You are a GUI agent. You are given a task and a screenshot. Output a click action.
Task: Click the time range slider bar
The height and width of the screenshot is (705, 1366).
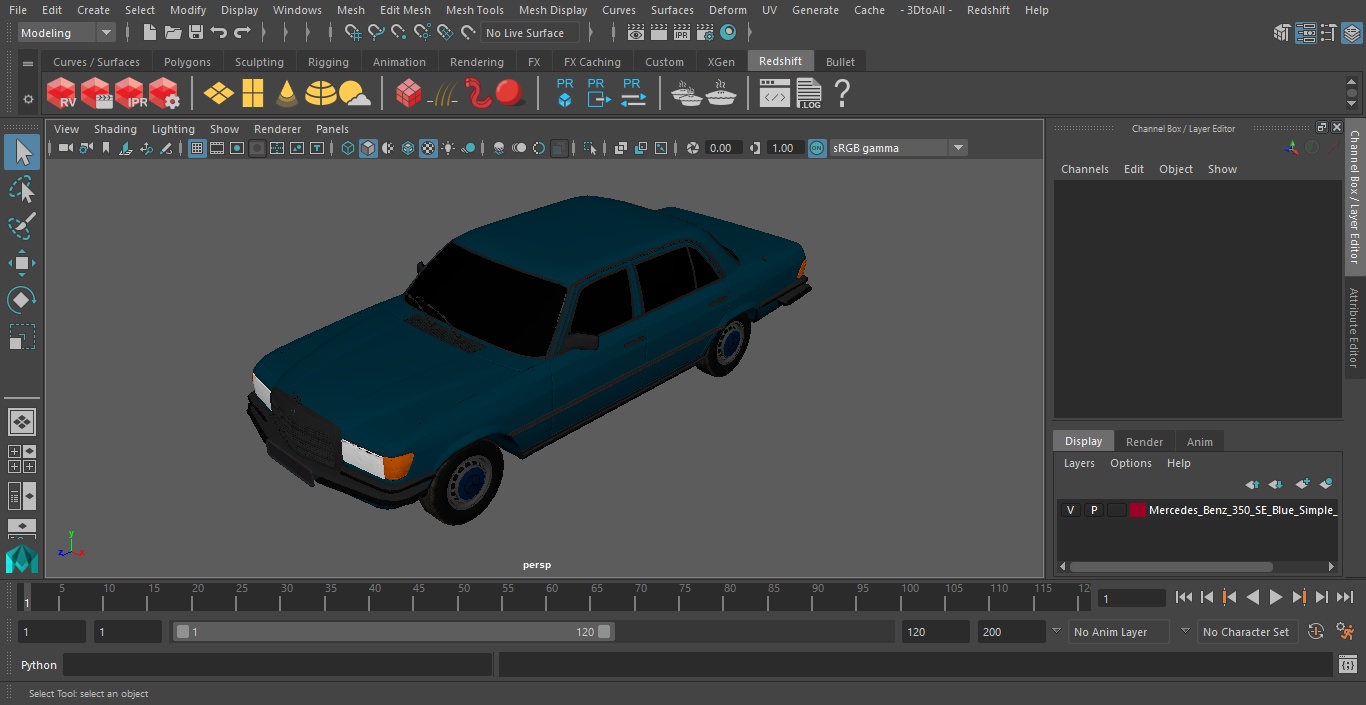(x=393, y=632)
